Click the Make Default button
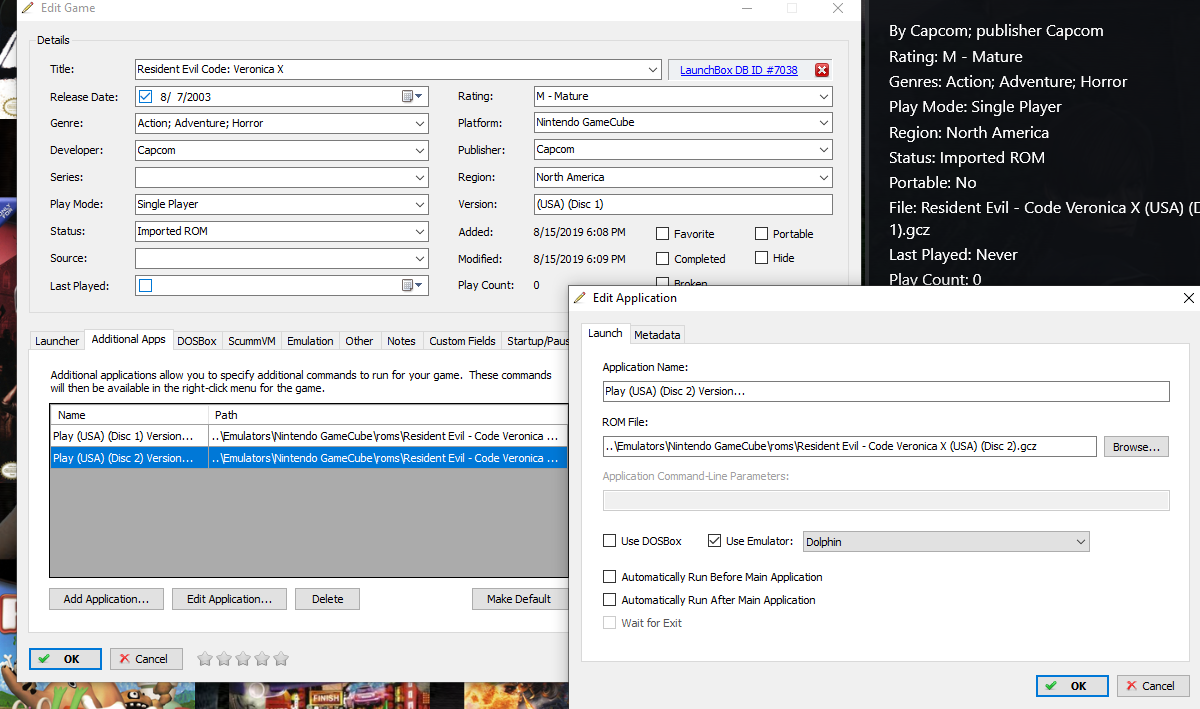This screenshot has width=1200, height=709. click(519, 599)
